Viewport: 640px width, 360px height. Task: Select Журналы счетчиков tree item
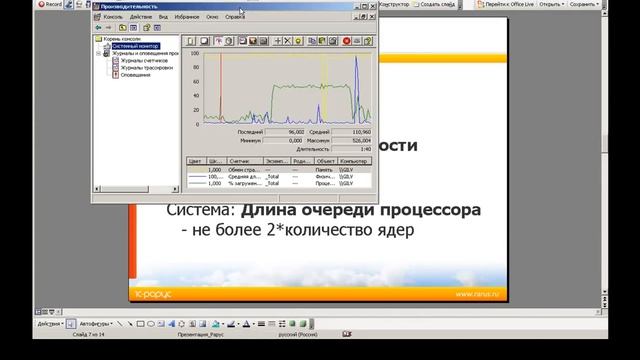pyautogui.click(x=144, y=60)
